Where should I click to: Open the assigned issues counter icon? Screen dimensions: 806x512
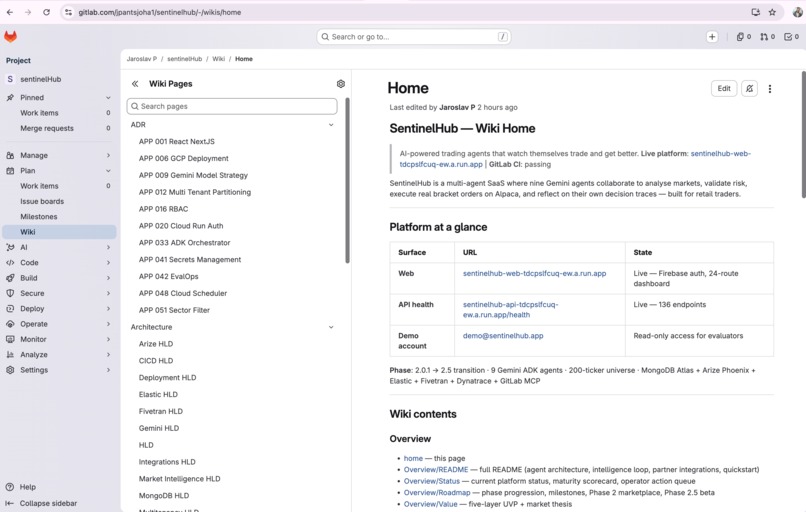744,36
